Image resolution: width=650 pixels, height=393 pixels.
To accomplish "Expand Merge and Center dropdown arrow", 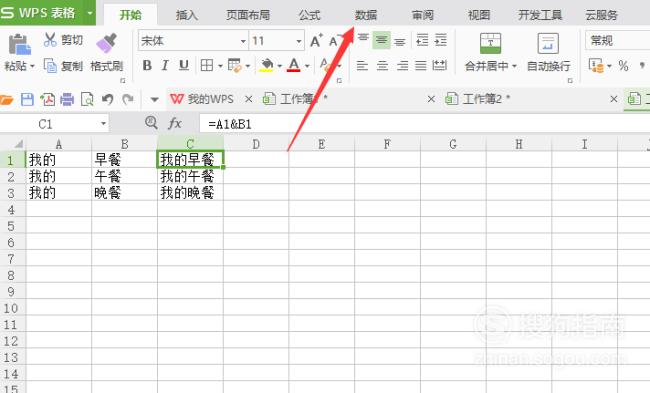I will click(x=514, y=66).
